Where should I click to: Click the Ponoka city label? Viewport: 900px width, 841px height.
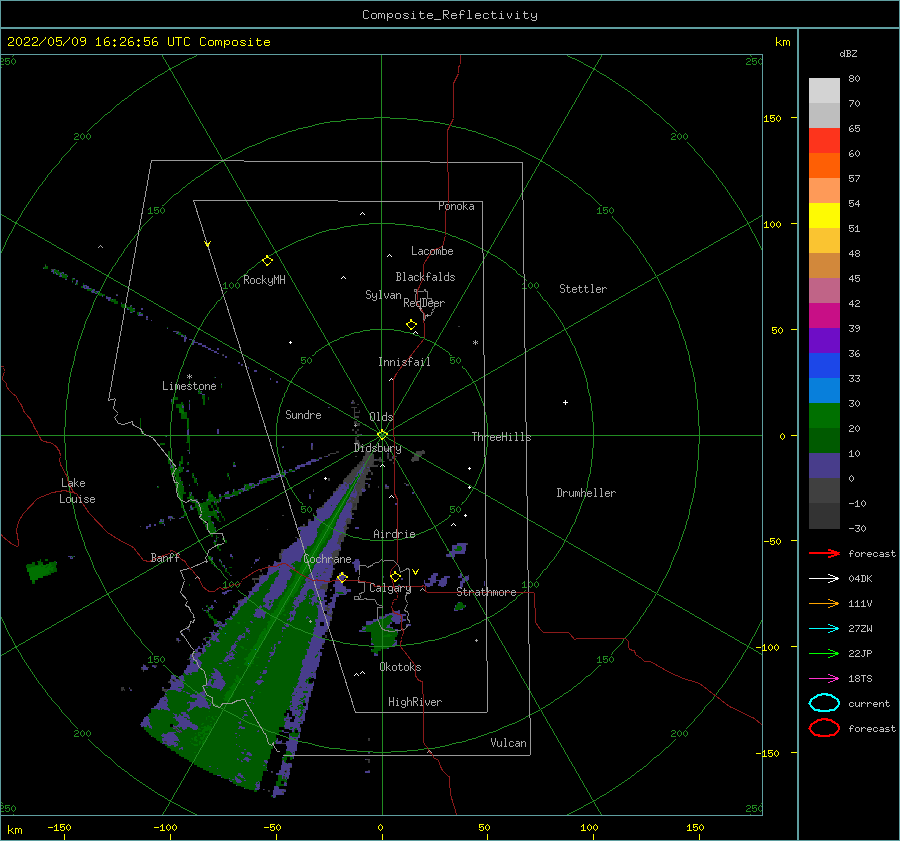456,206
